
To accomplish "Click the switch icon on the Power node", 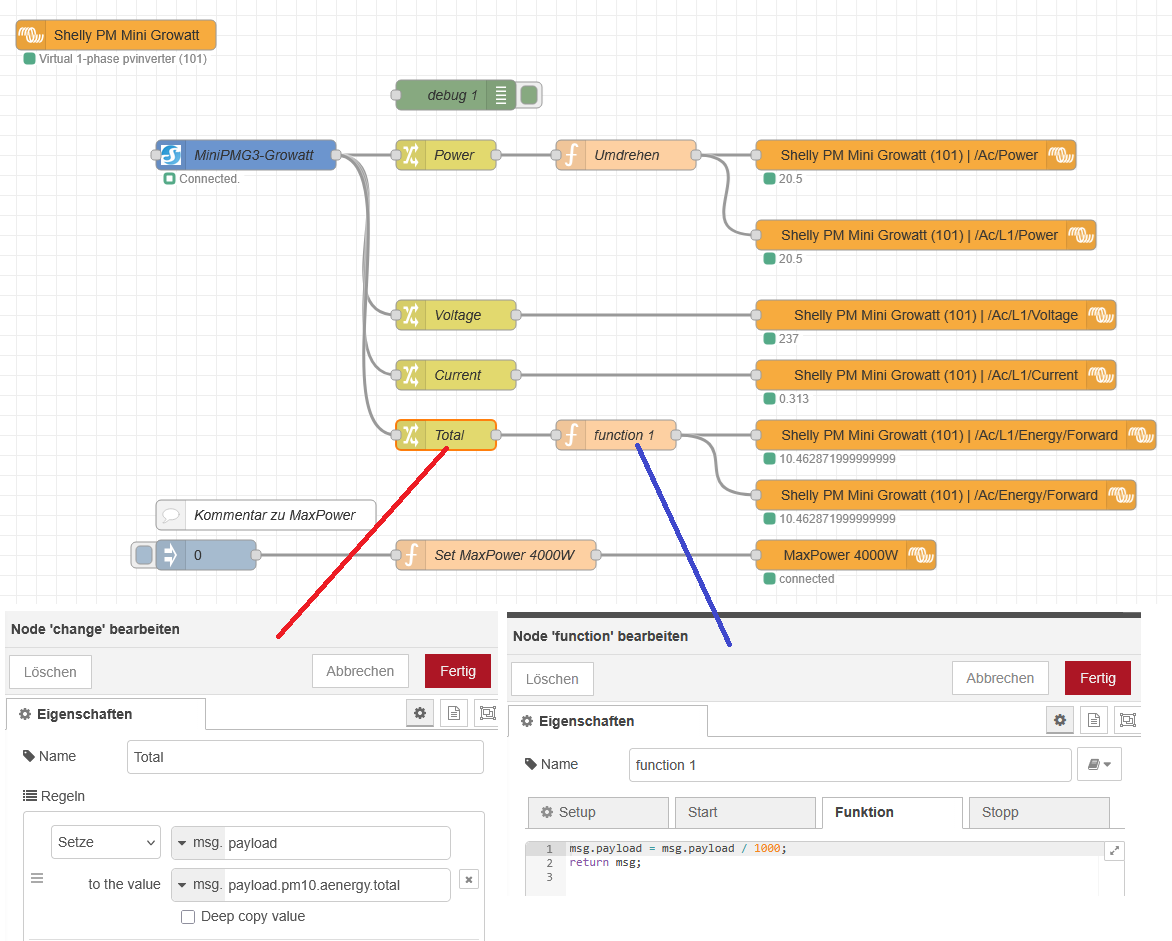I will 411,155.
